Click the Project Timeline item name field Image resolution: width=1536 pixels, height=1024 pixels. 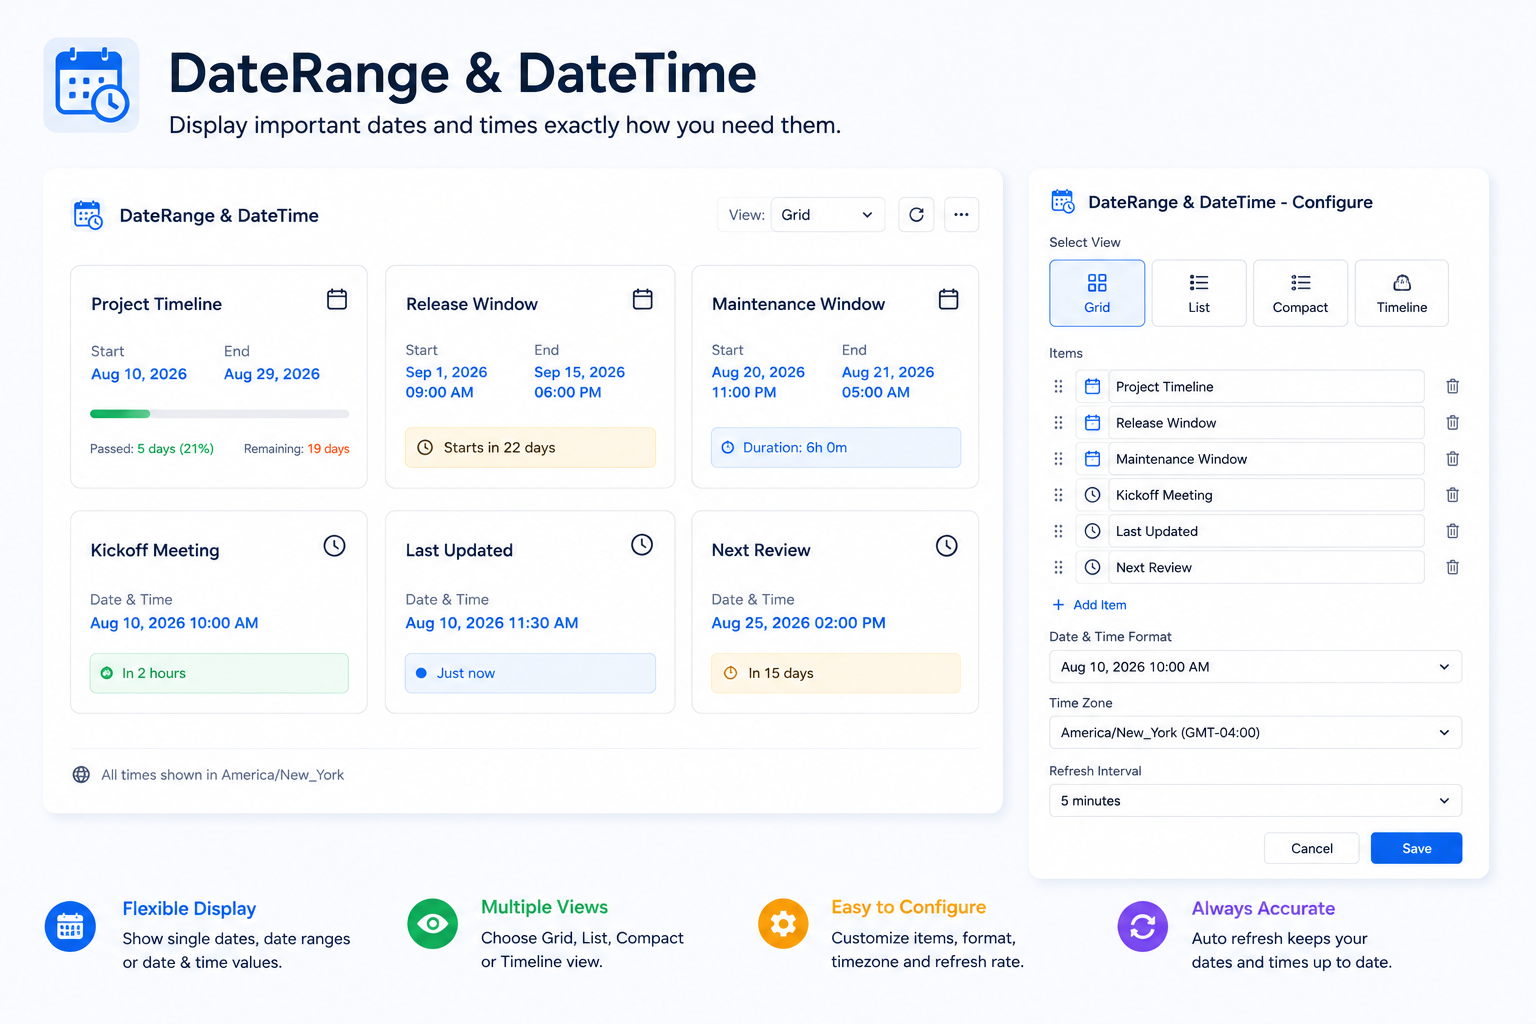(1266, 386)
